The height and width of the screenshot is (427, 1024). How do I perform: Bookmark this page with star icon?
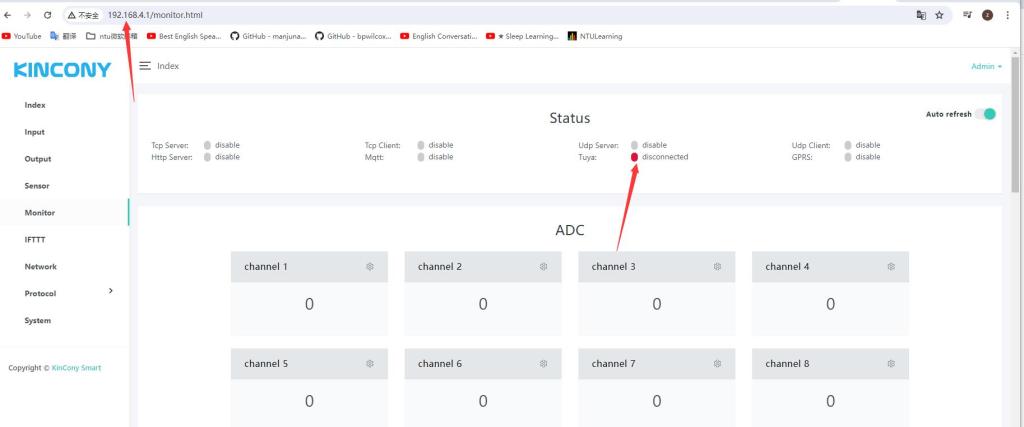940,16
